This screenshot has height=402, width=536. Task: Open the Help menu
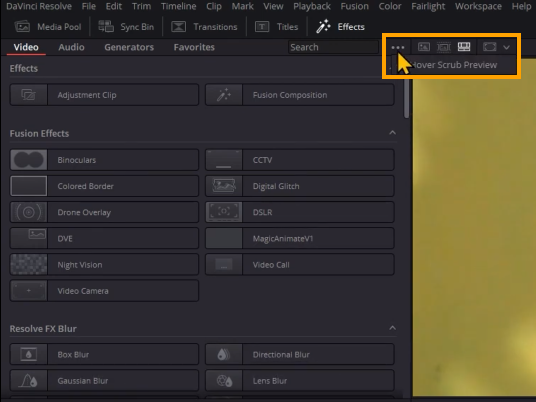[521, 6]
